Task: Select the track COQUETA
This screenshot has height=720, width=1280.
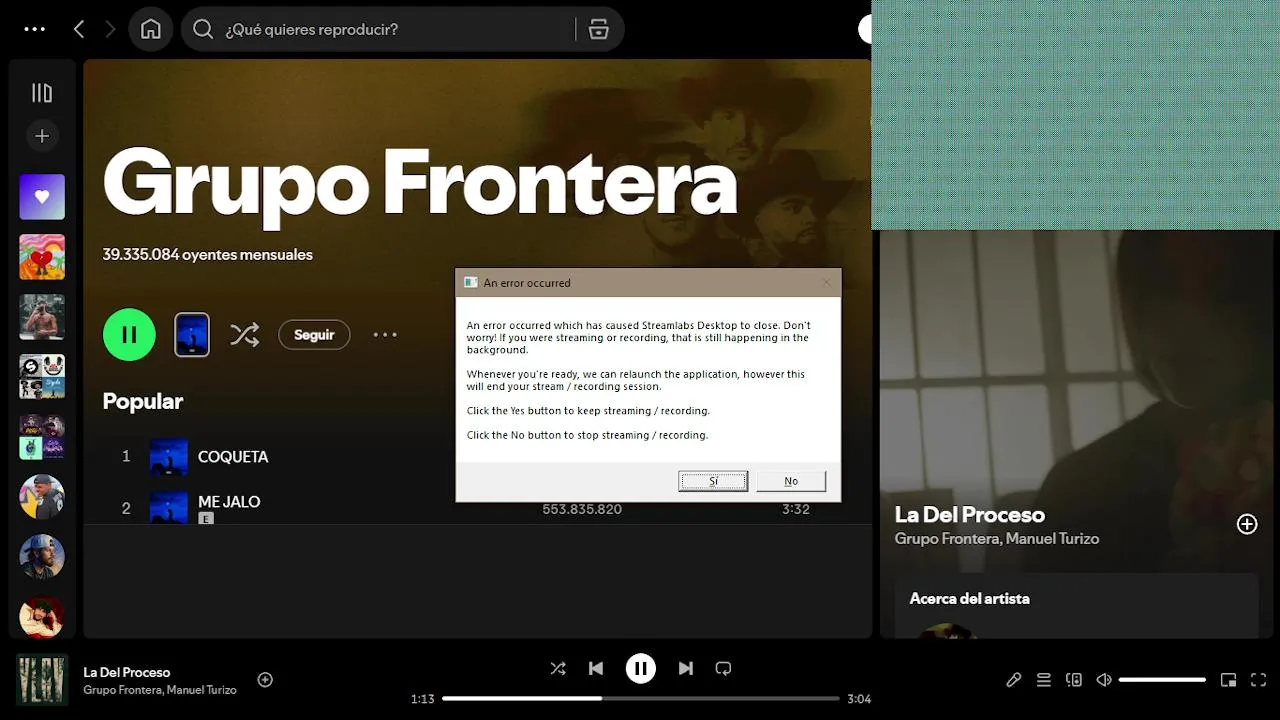Action: 233,456
